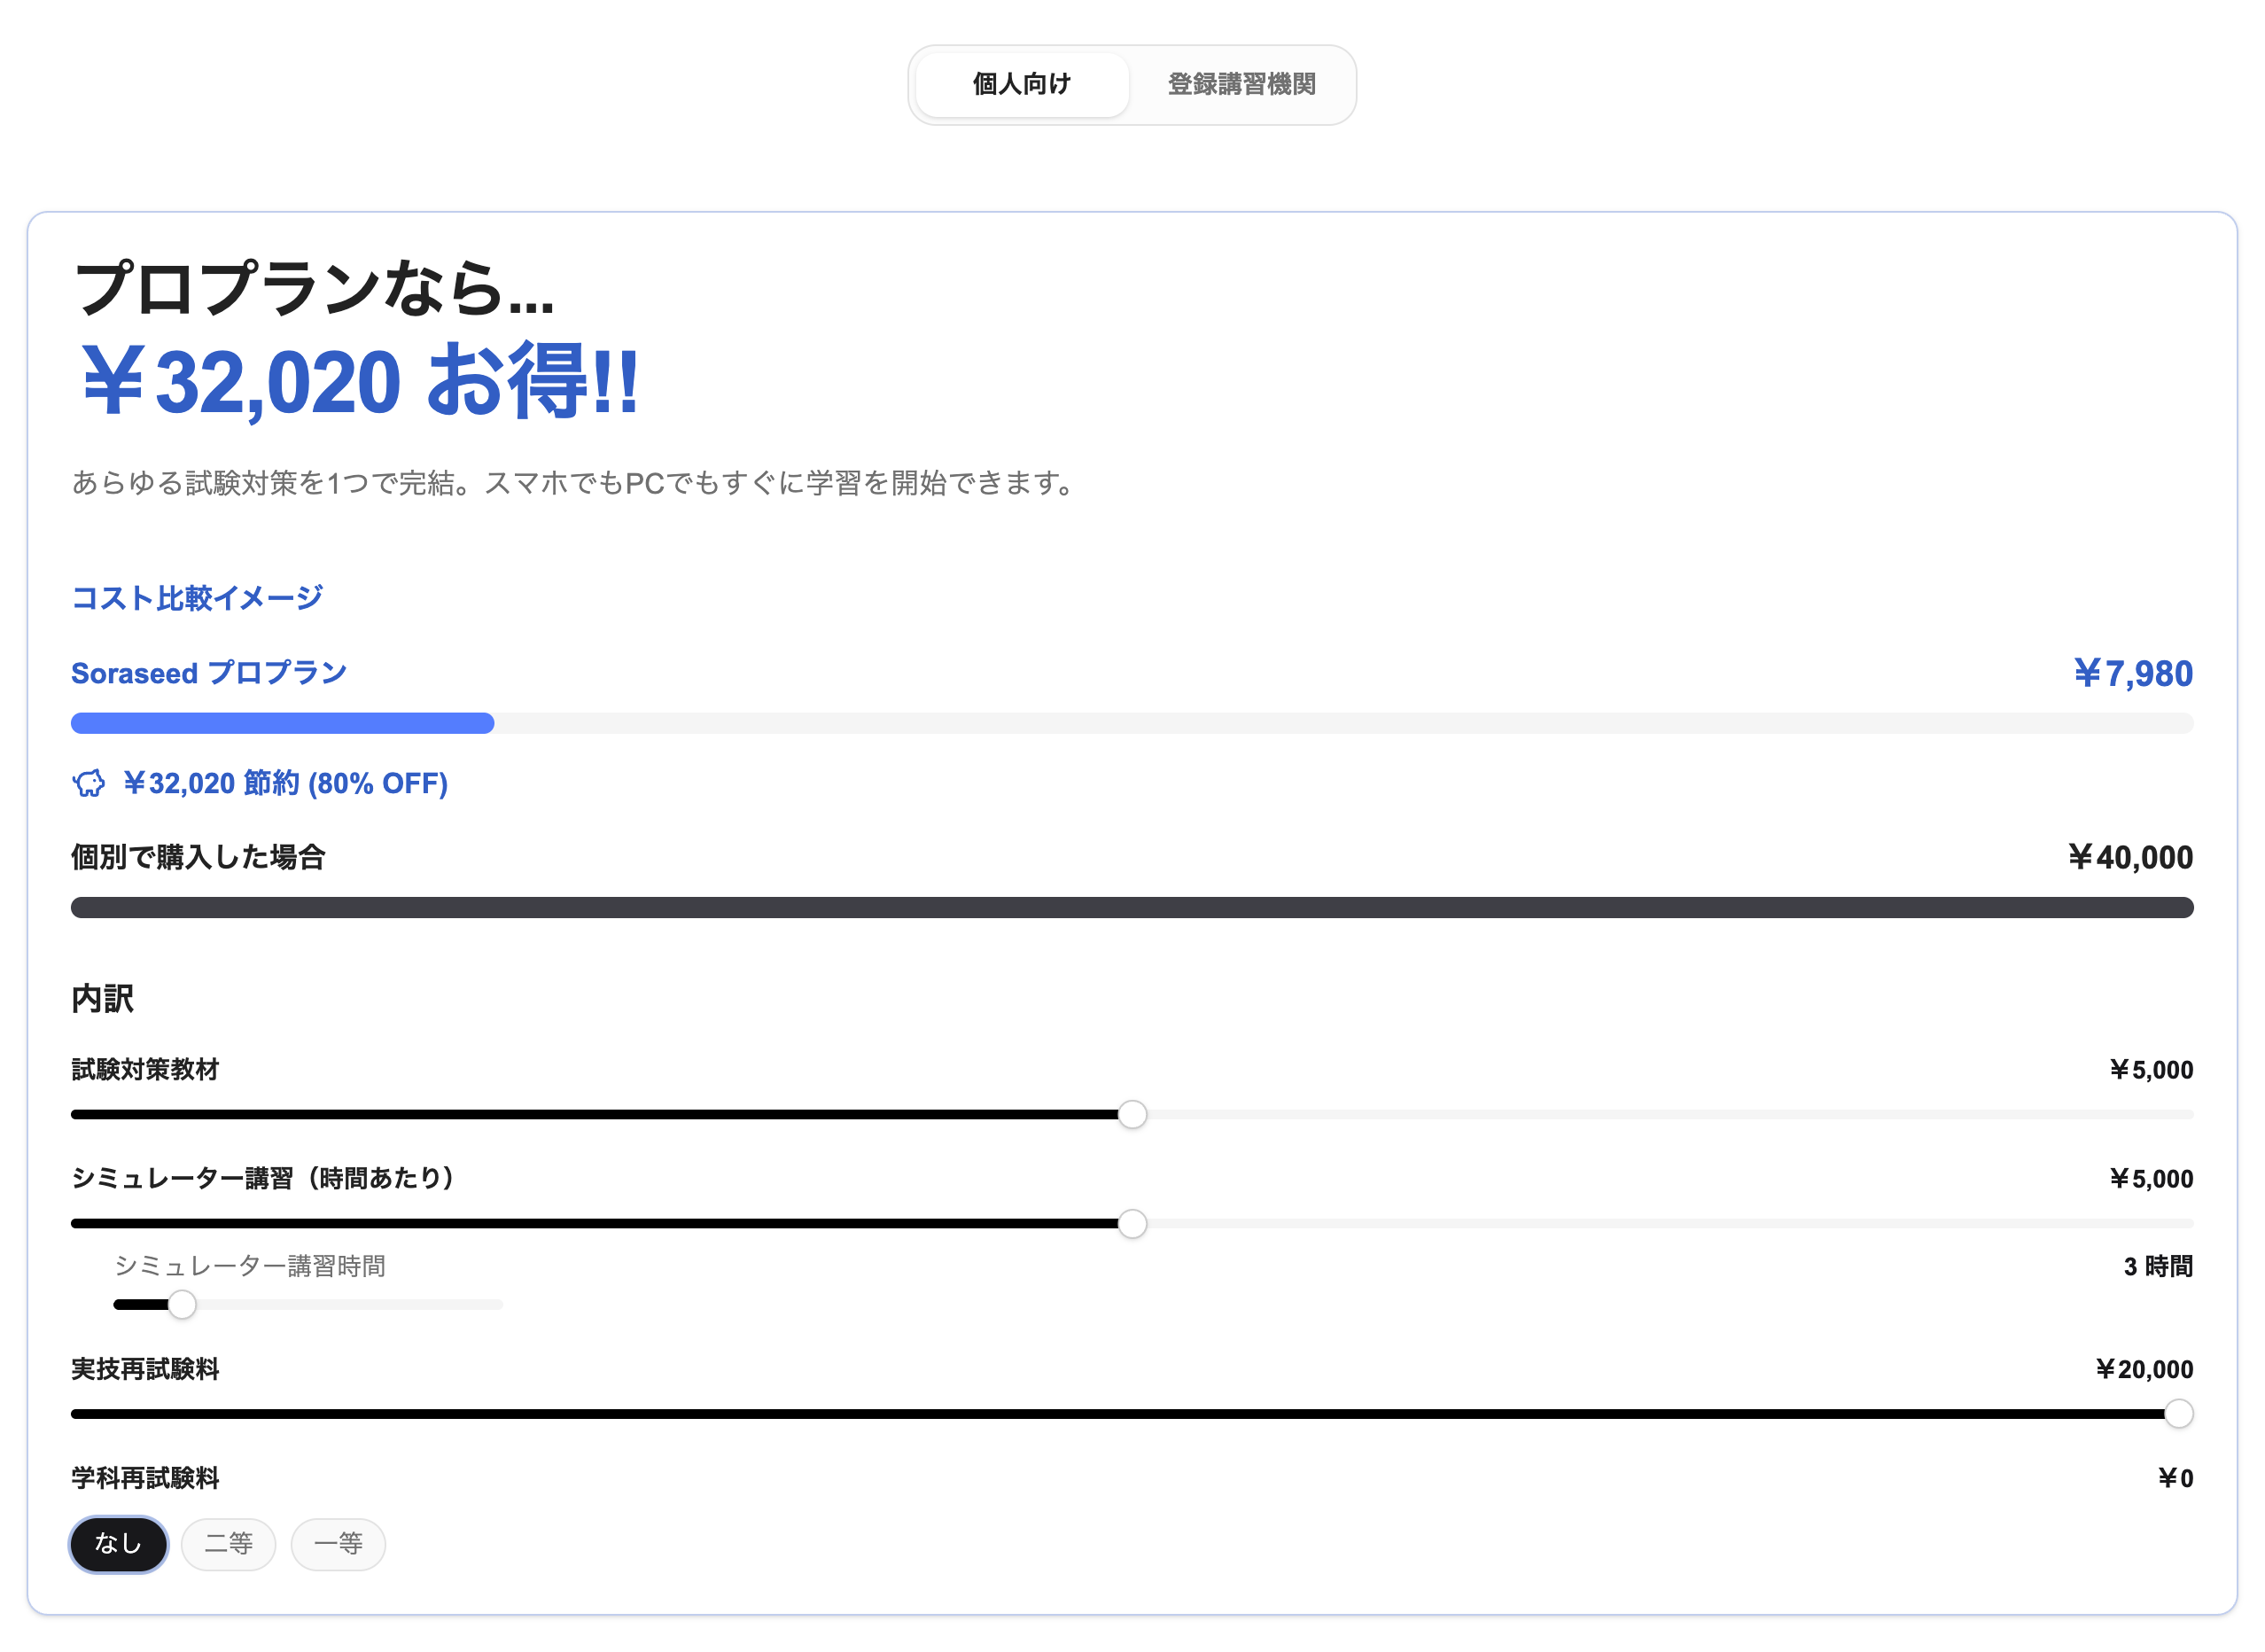Click the dark 個別で購入した場合 cost bar
The height and width of the screenshot is (1652, 2265).
1132,907
